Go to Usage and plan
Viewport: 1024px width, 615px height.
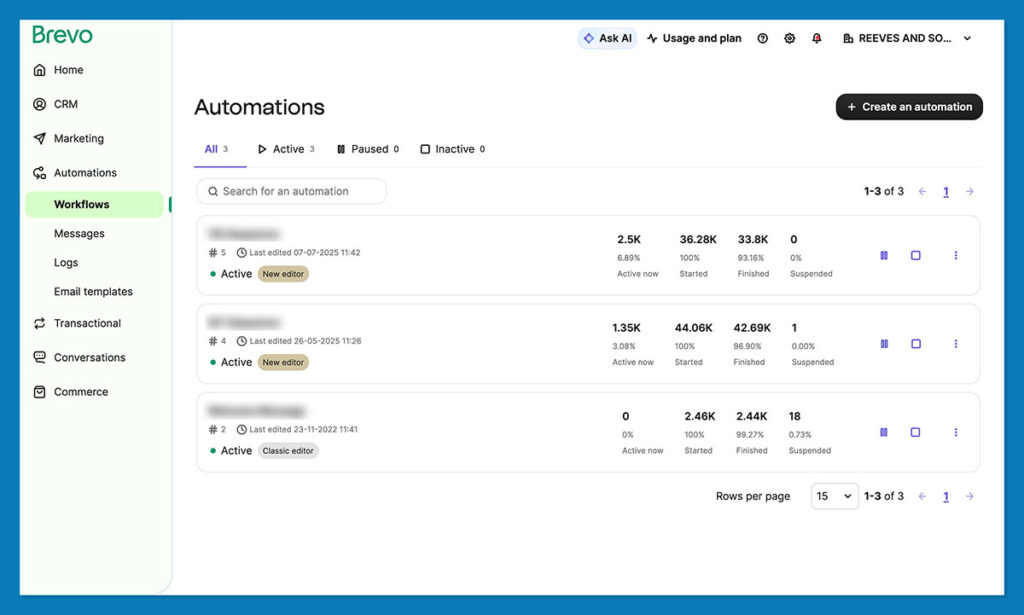(x=694, y=38)
